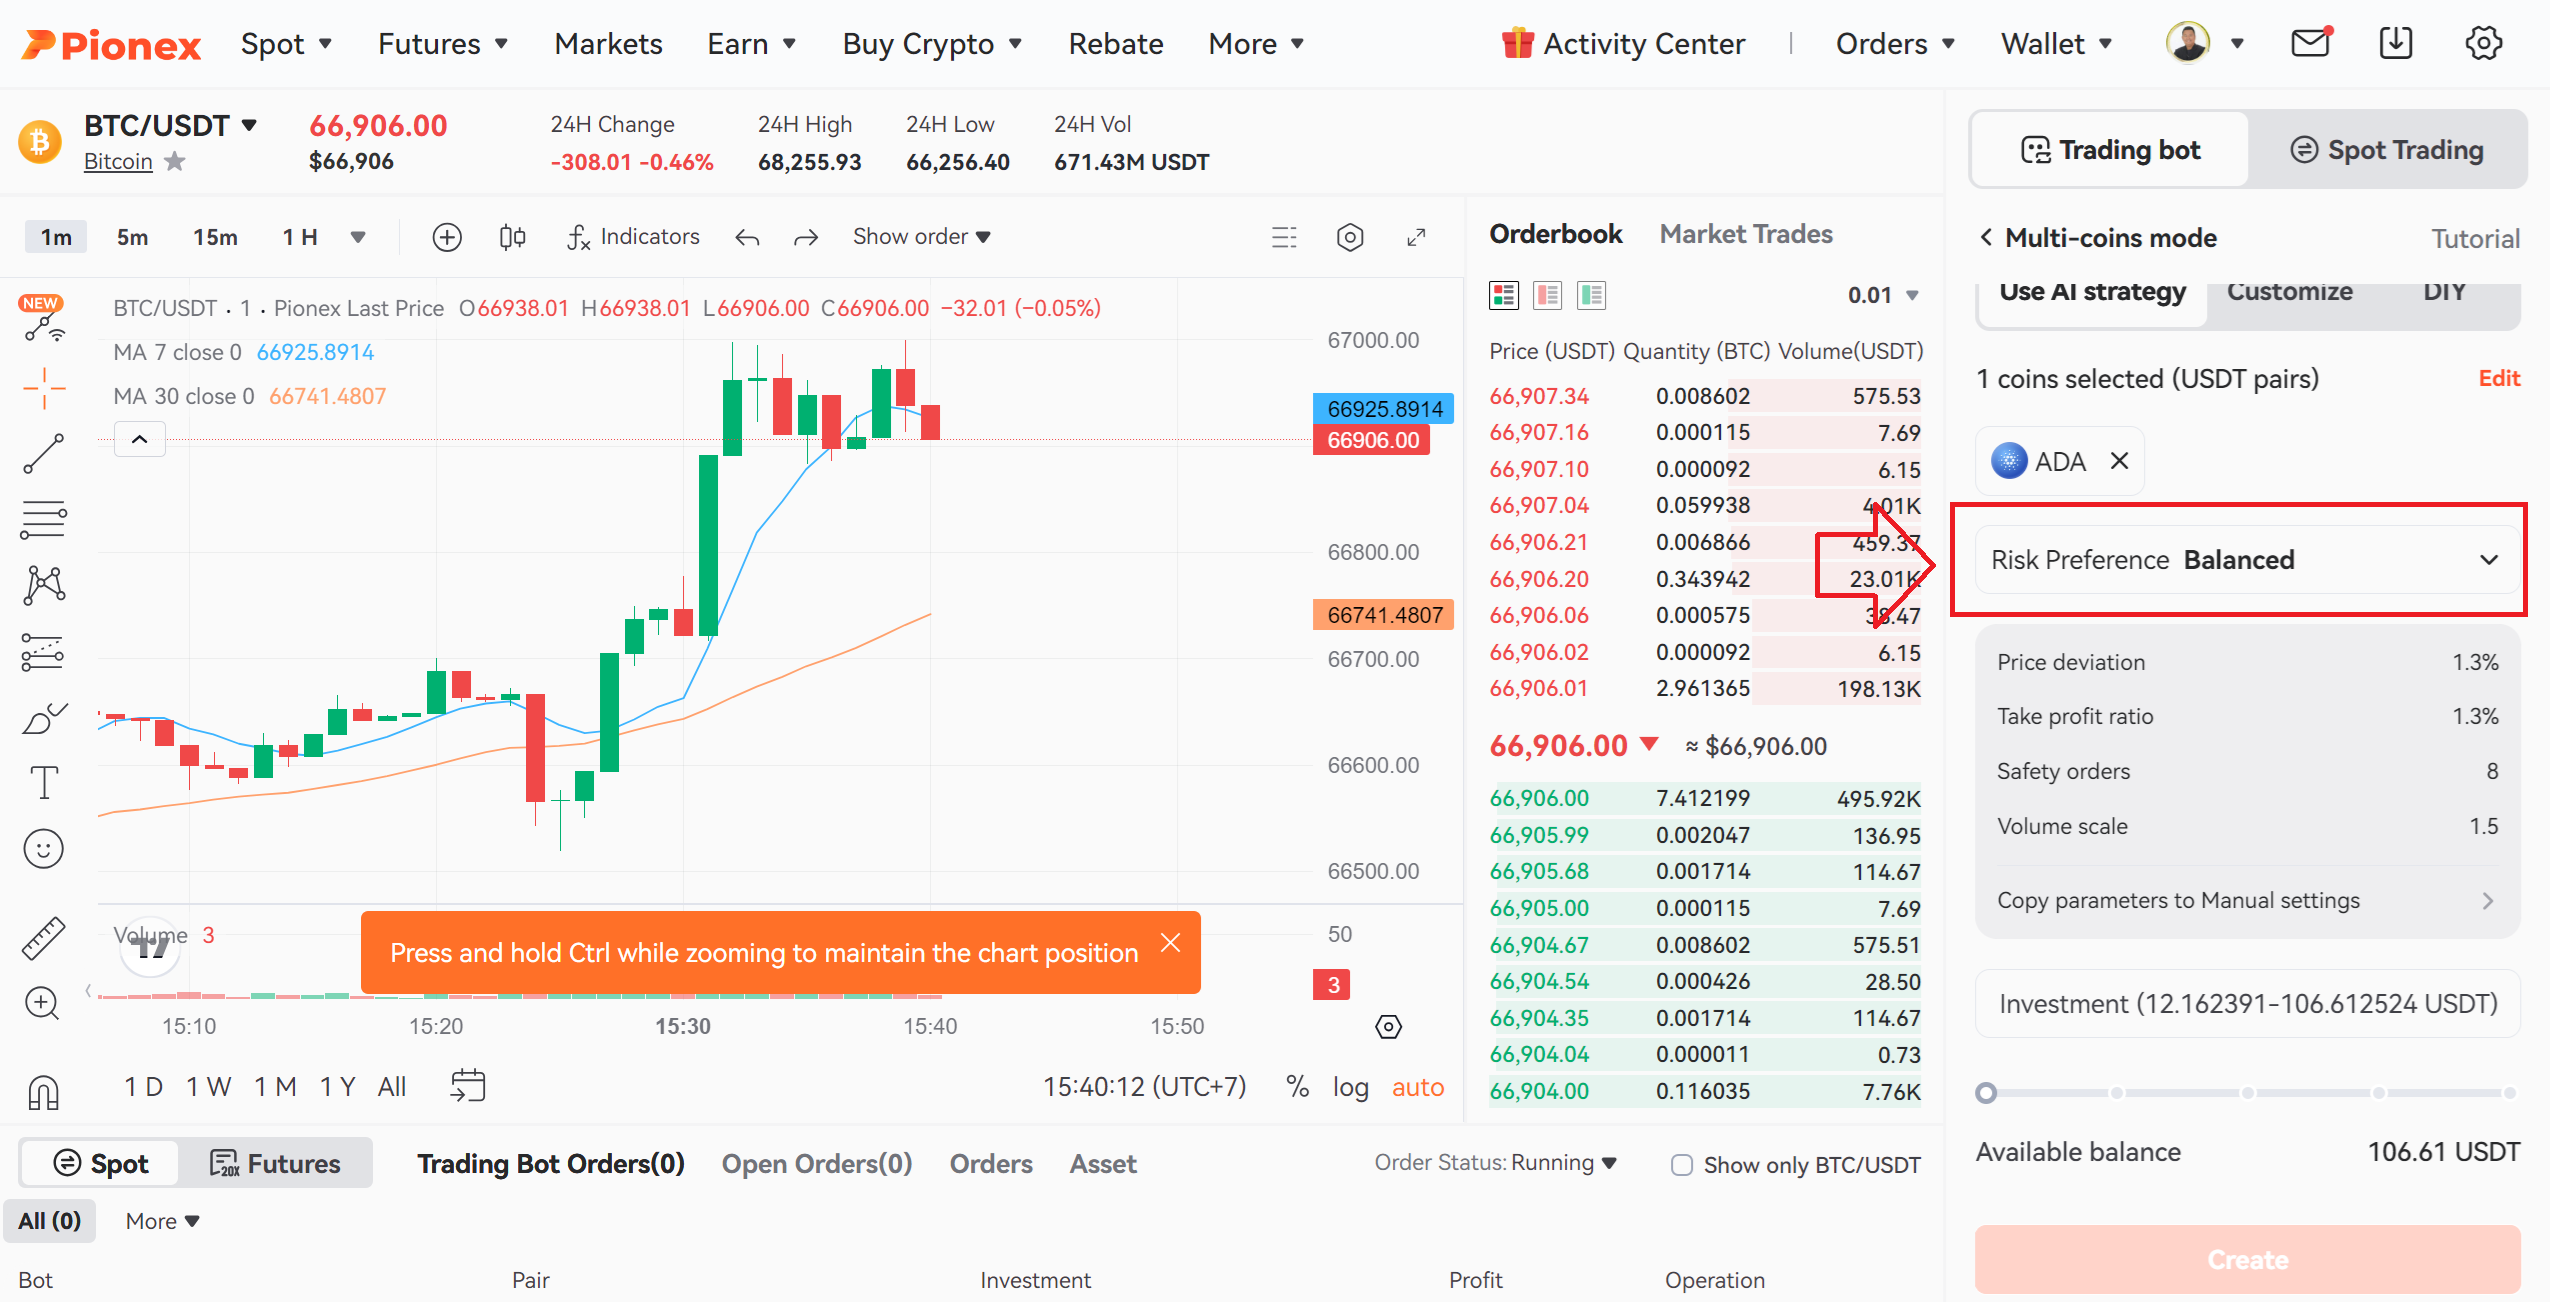Go to Activity Center
2550x1302 pixels.
click(1623, 44)
